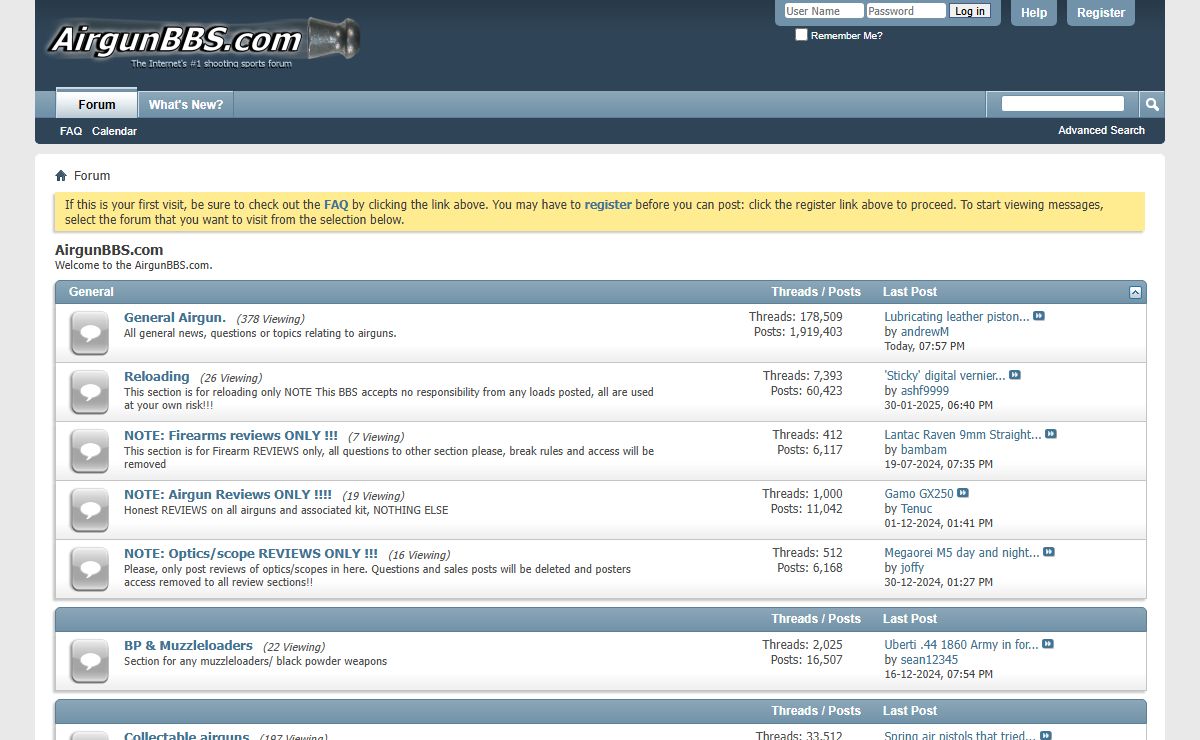Image resolution: width=1200 pixels, height=740 pixels.
Task: Open the Forum breadcrumb link
Action: click(92, 176)
